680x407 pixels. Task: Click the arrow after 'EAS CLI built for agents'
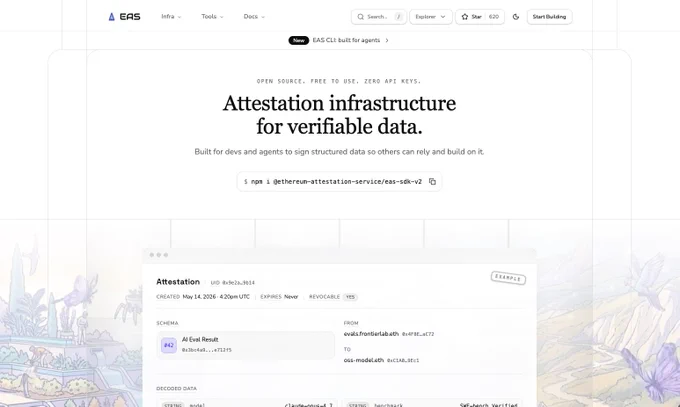[387, 40]
